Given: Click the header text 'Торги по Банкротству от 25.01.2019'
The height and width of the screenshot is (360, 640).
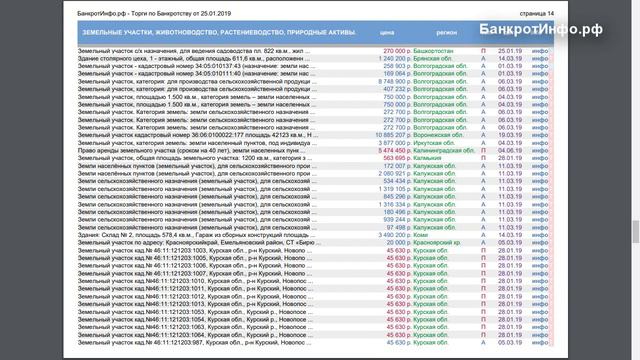Looking at the screenshot, I should coord(181,13).
